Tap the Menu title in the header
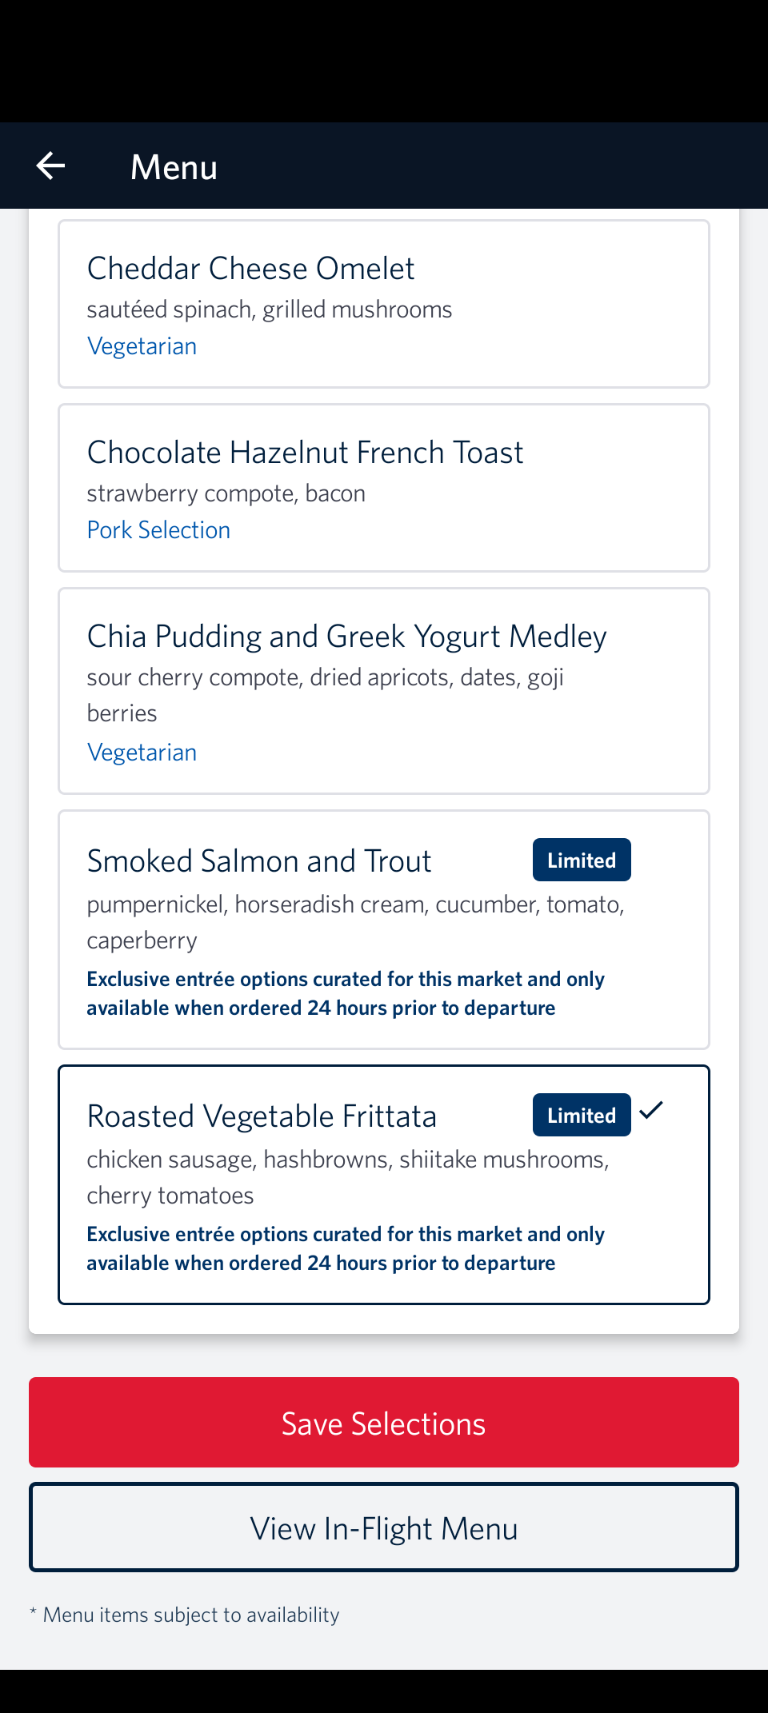Viewport: 768px width, 1713px height. pos(173,166)
